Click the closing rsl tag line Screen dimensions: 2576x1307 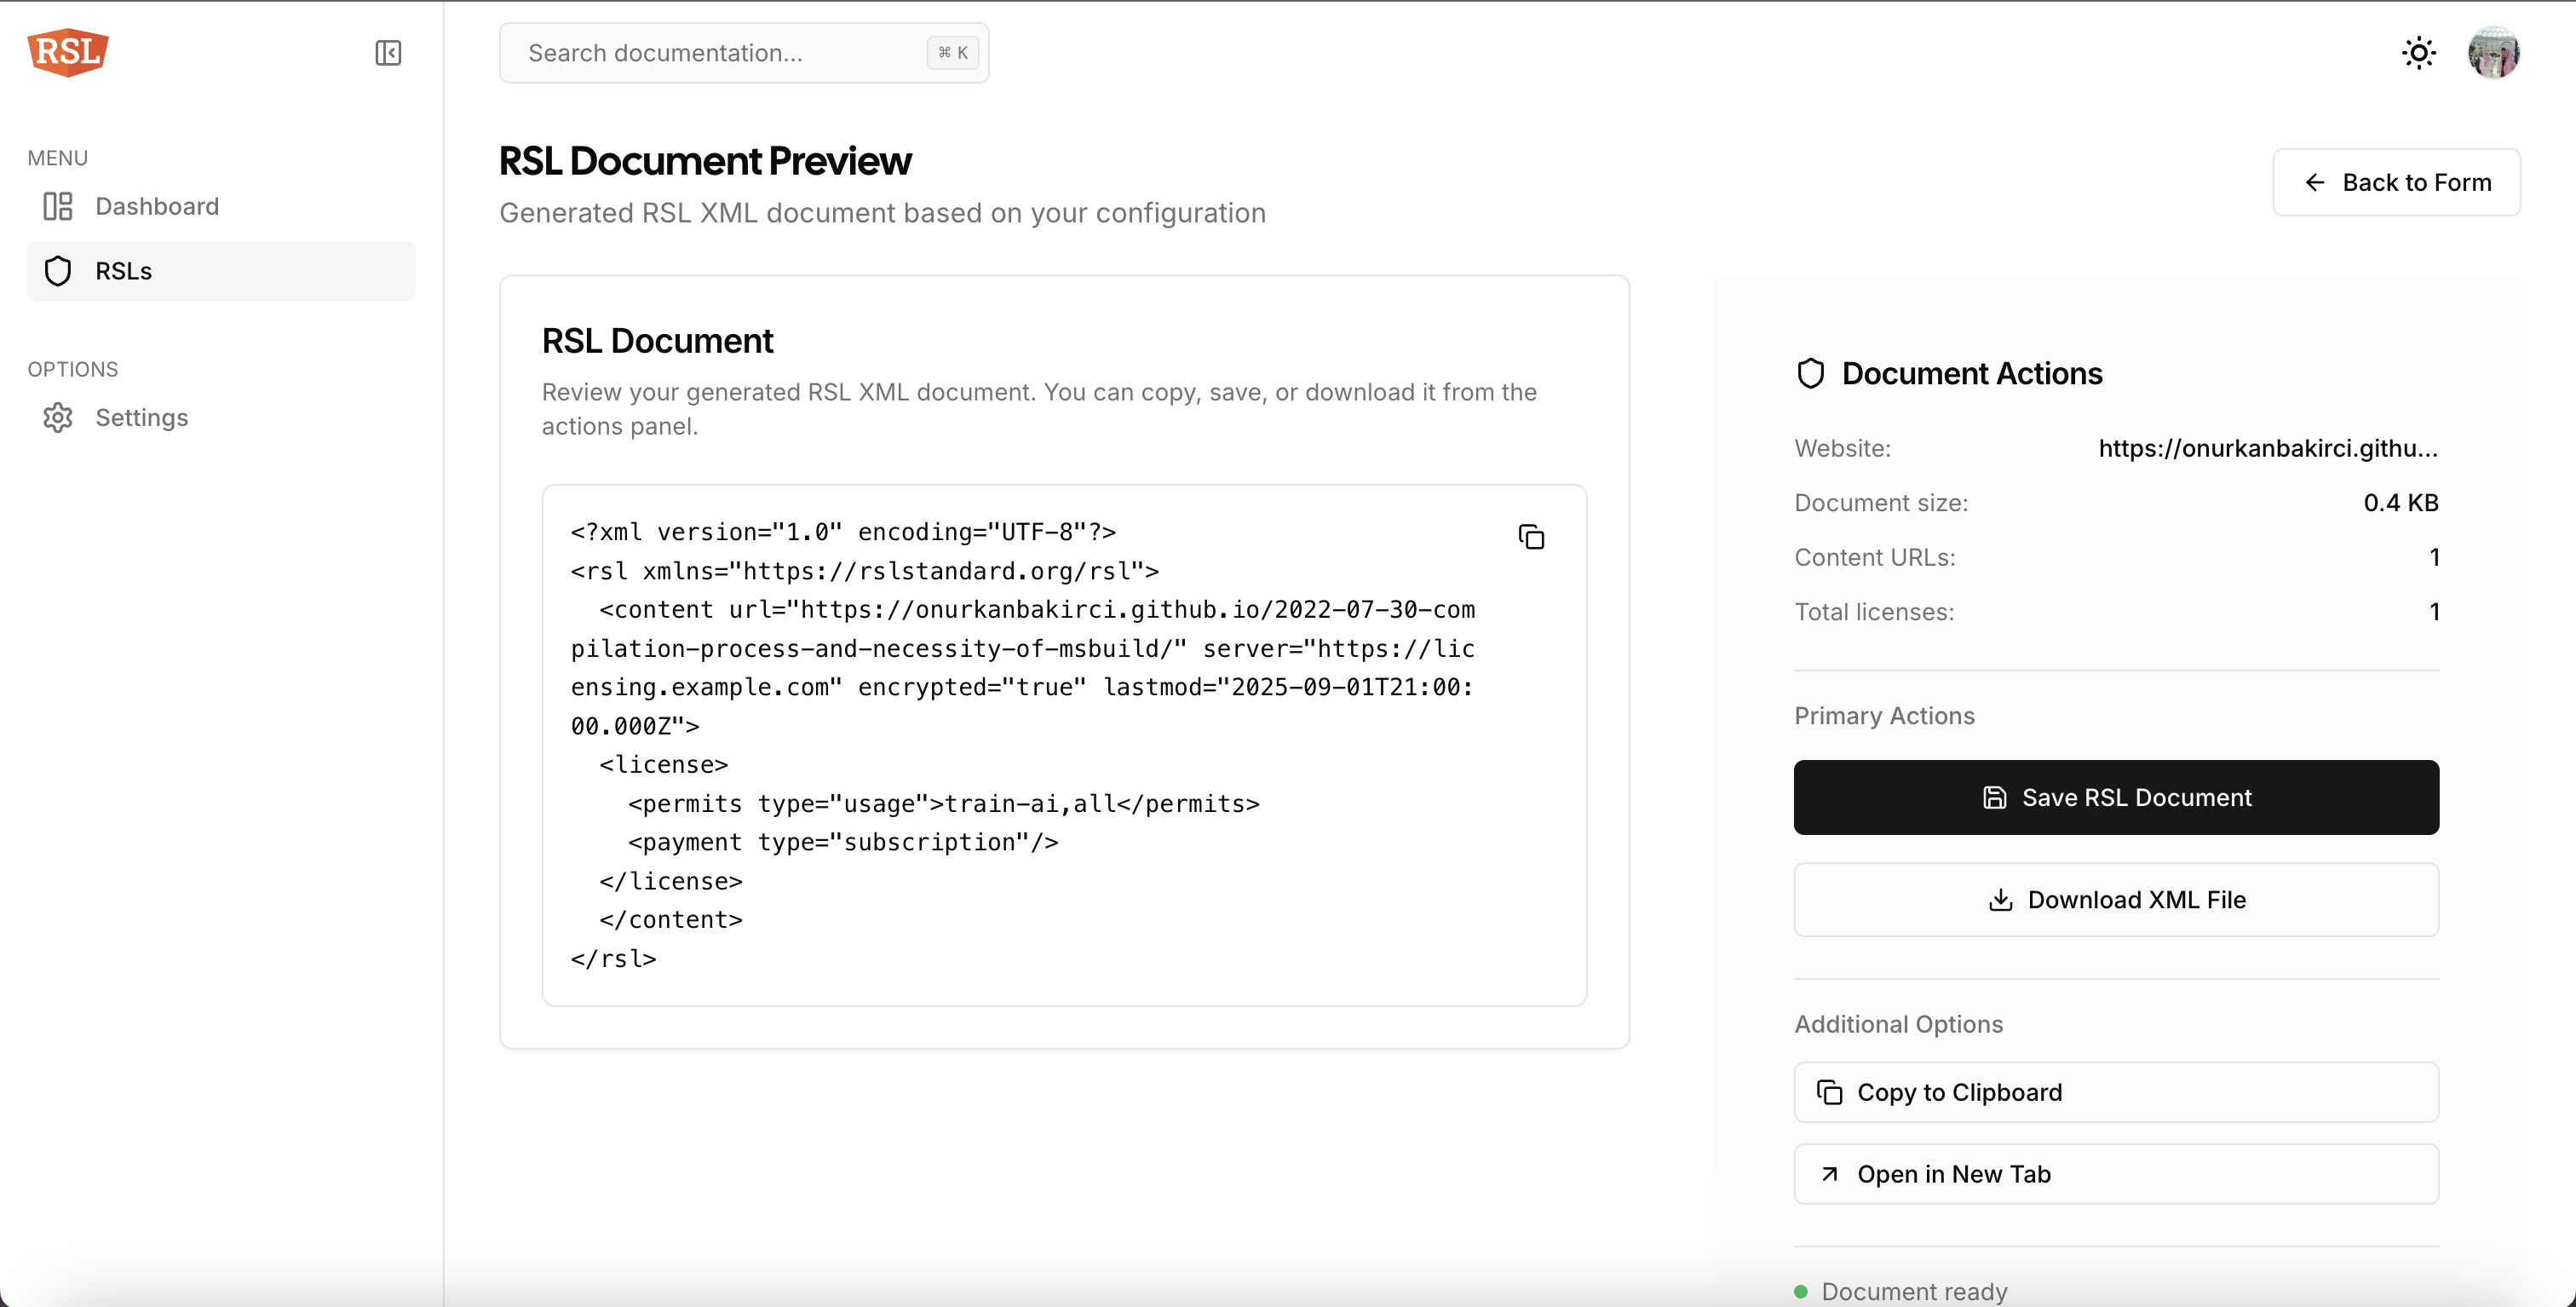pyautogui.click(x=613, y=958)
